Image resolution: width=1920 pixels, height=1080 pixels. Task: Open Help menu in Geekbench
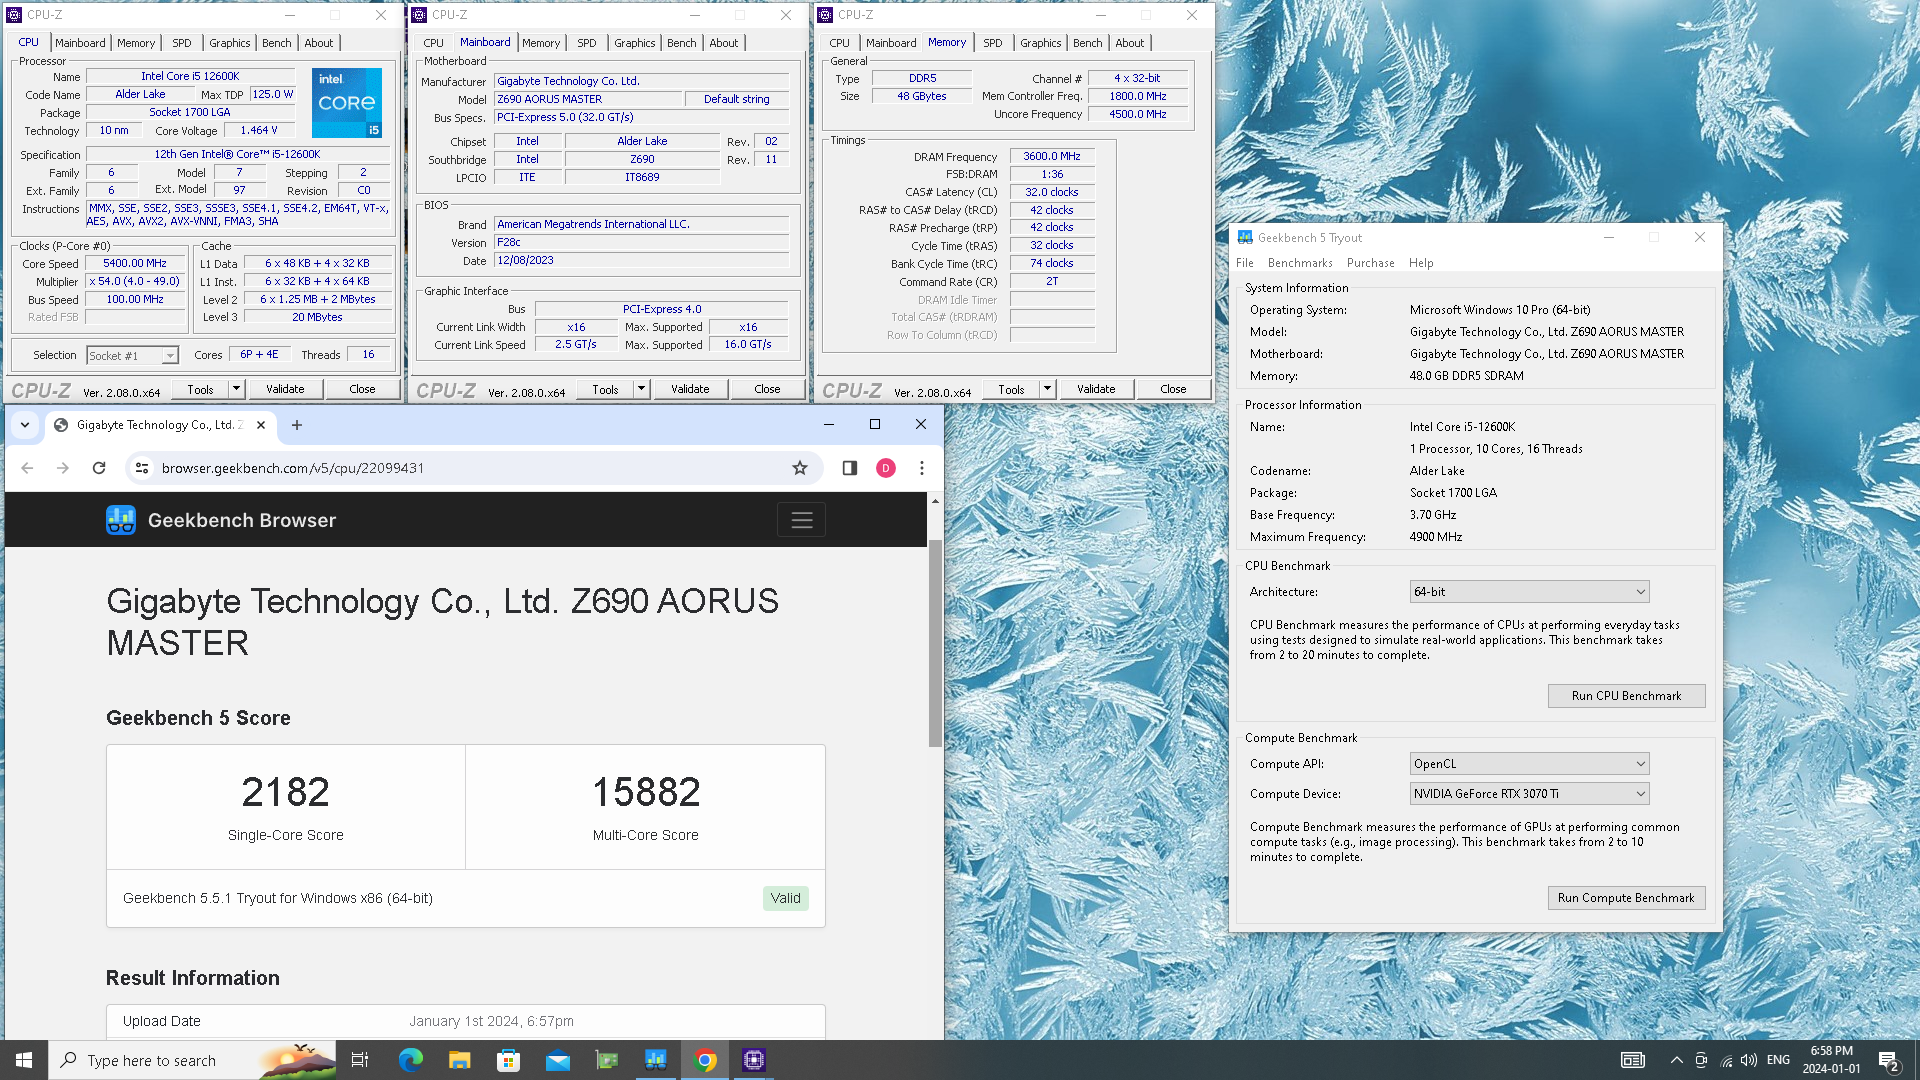(x=1421, y=263)
